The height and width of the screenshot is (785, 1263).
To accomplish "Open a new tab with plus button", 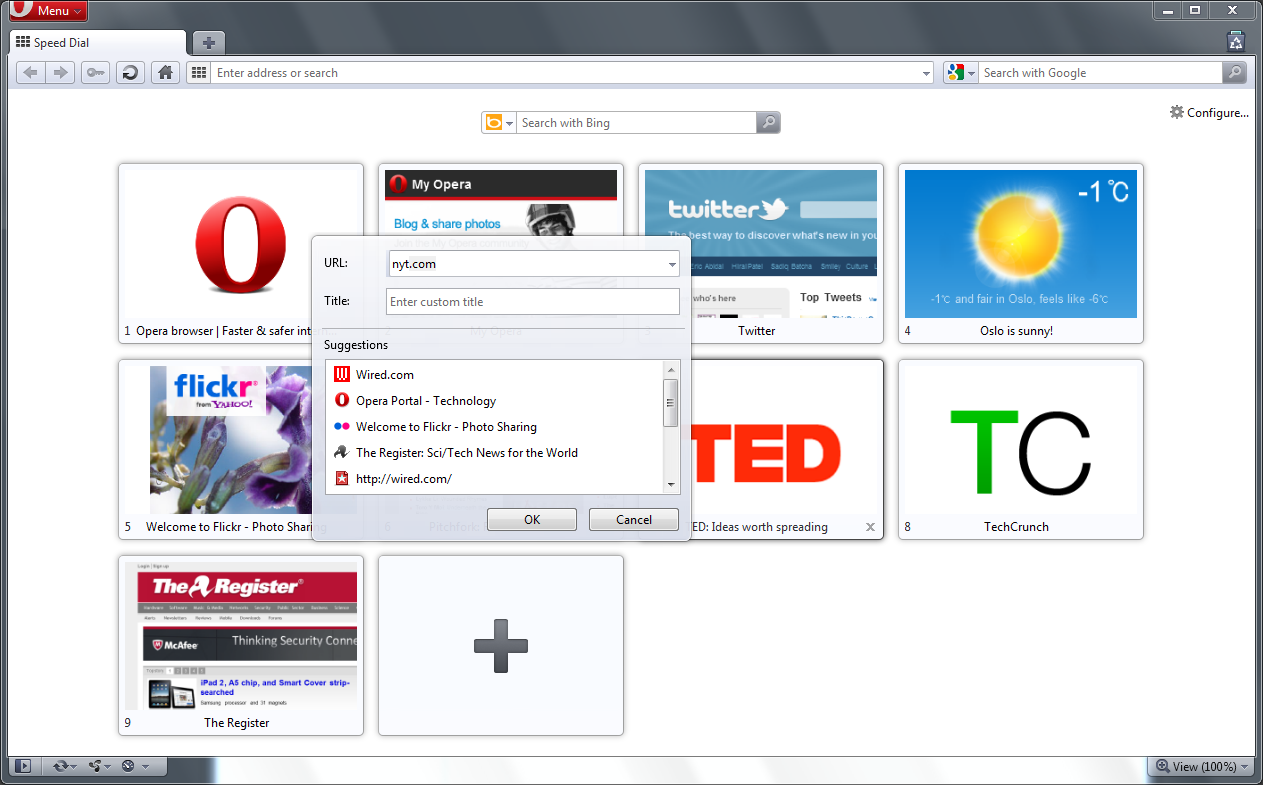I will [x=208, y=43].
